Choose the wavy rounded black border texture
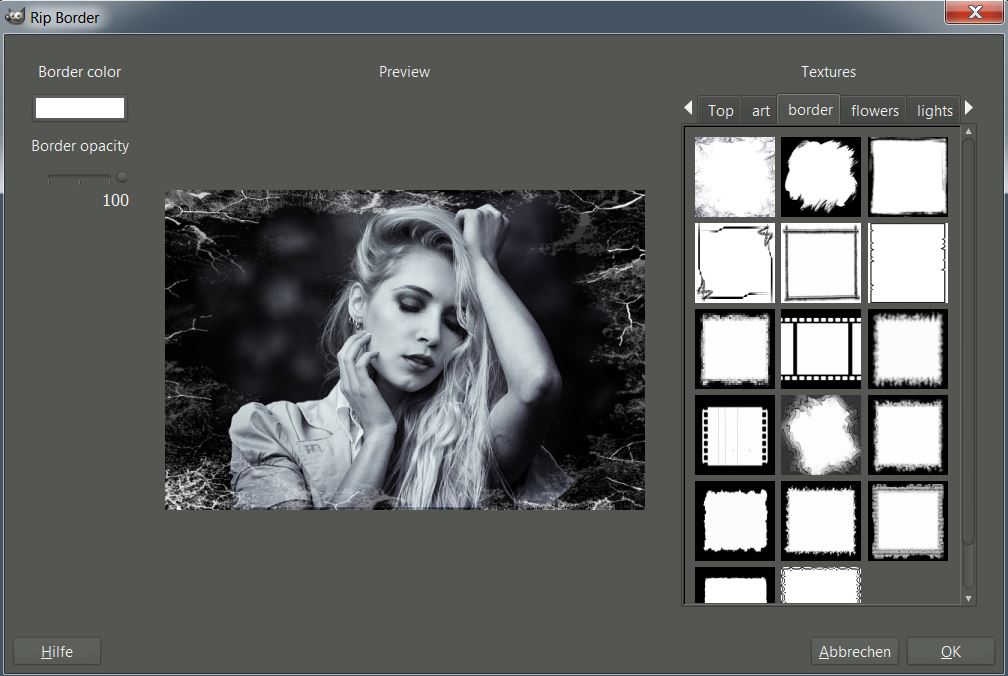Image resolution: width=1008 pixels, height=676 pixels. click(x=735, y=521)
